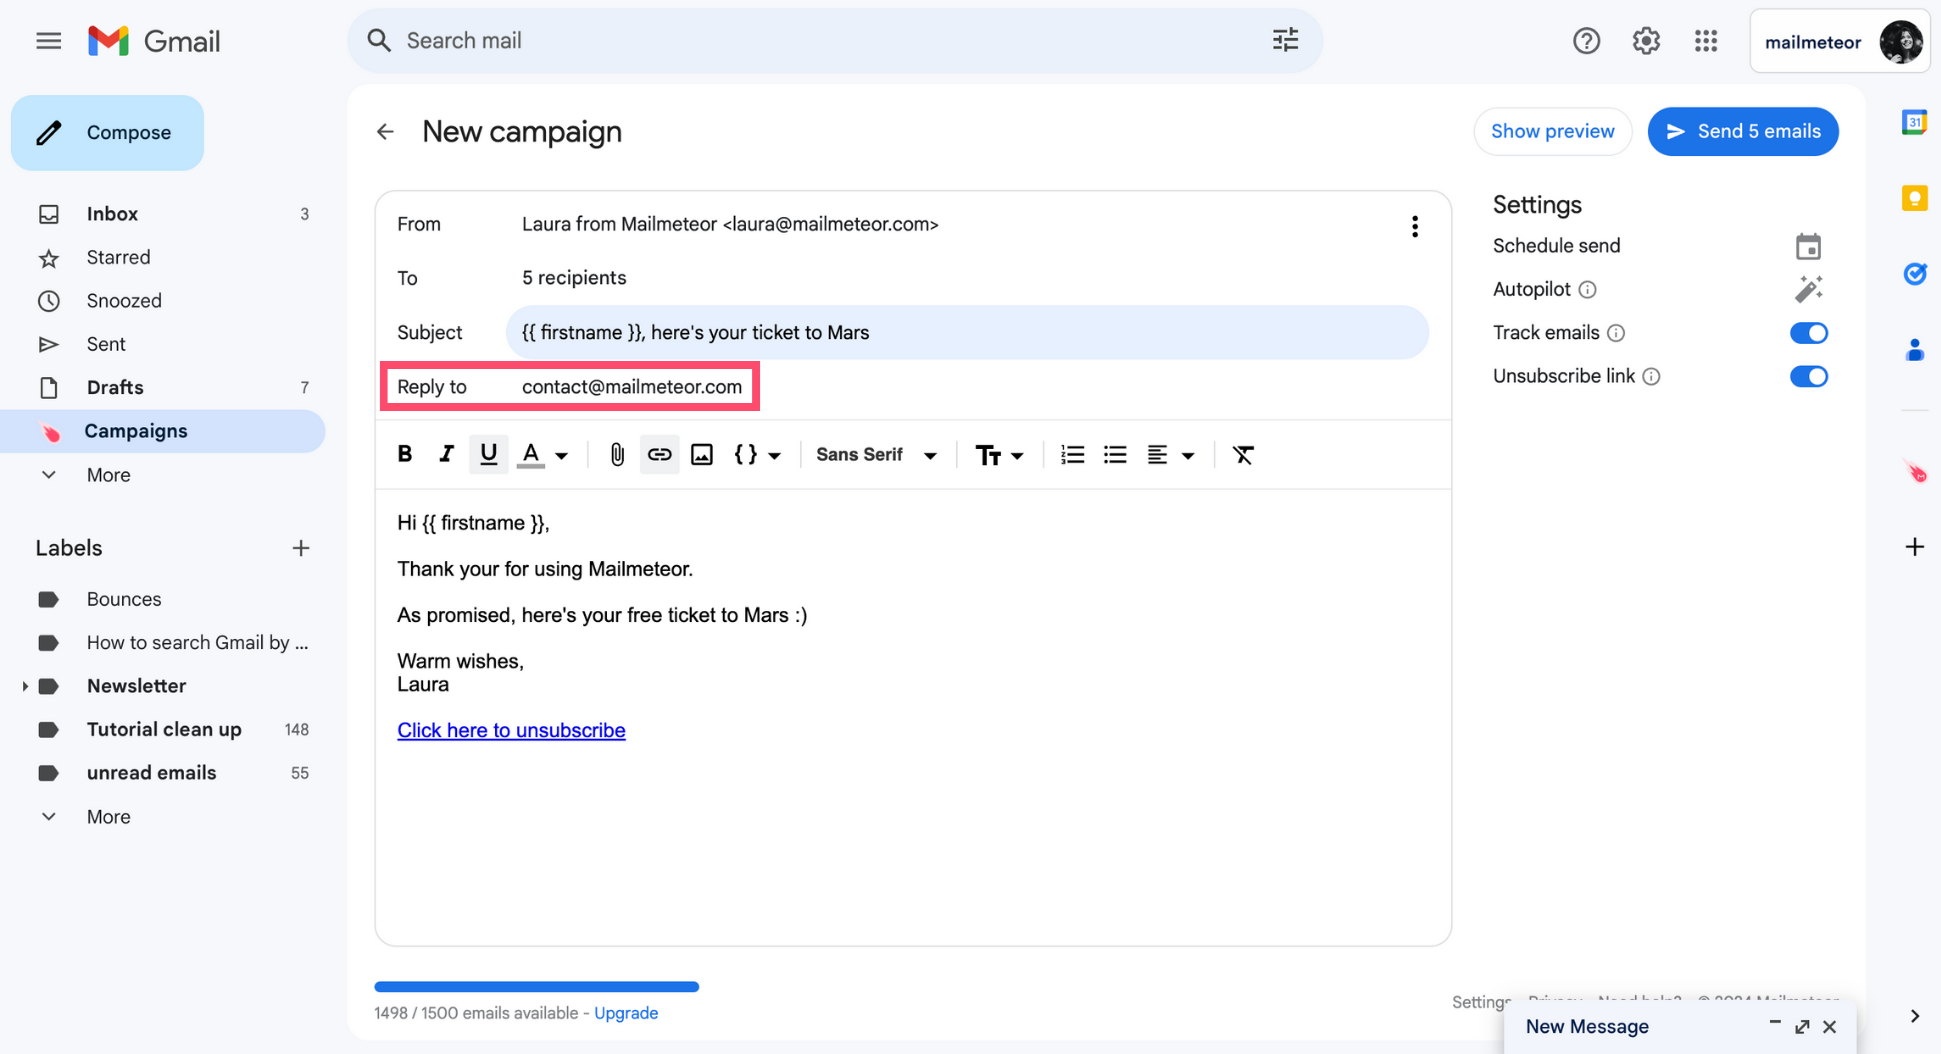Open Google Keep side panel icon
The width and height of the screenshot is (1941, 1054).
tap(1914, 198)
